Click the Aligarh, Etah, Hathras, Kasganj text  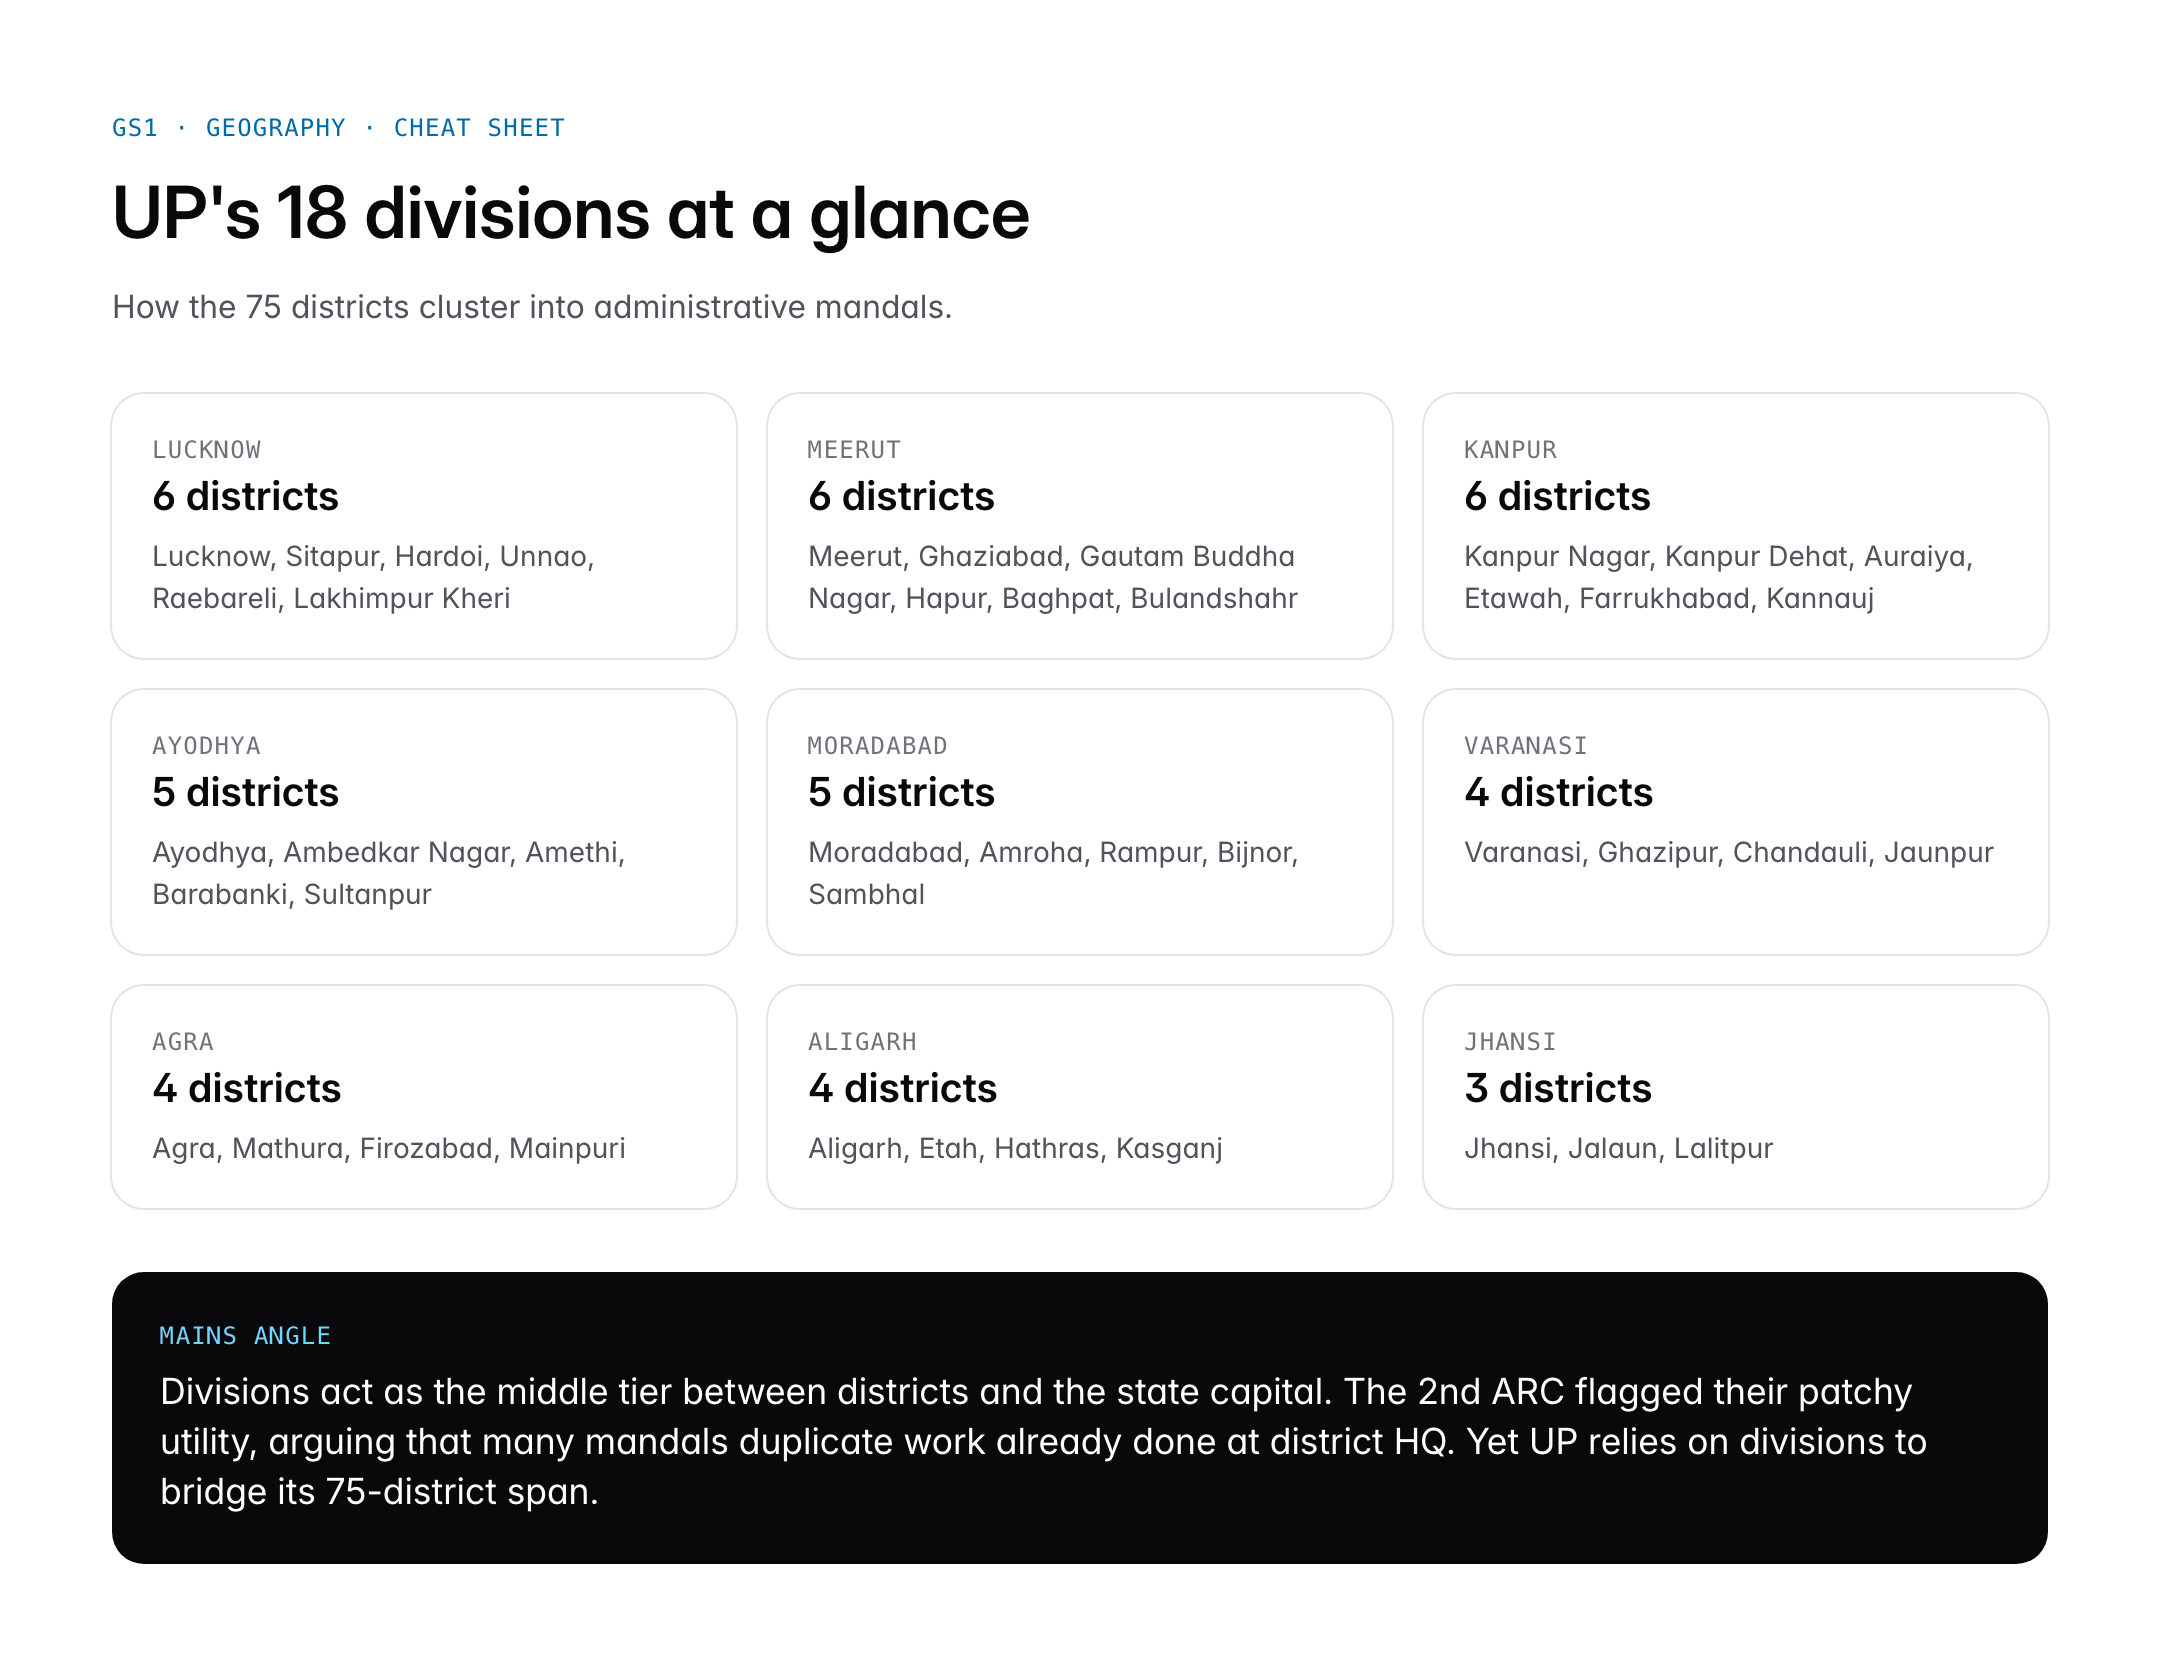coord(1015,1148)
